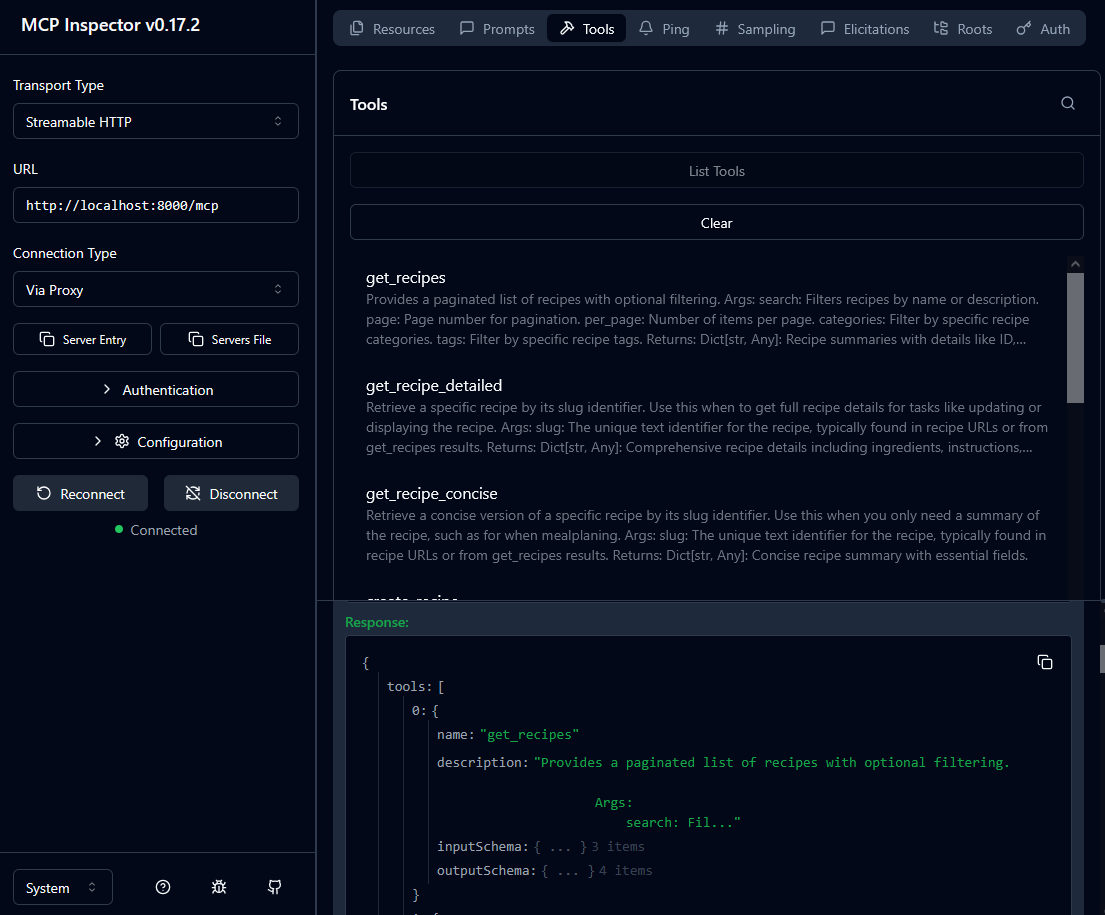1105x915 pixels.
Task: Open the Connection Type dropdown
Action: pos(156,289)
